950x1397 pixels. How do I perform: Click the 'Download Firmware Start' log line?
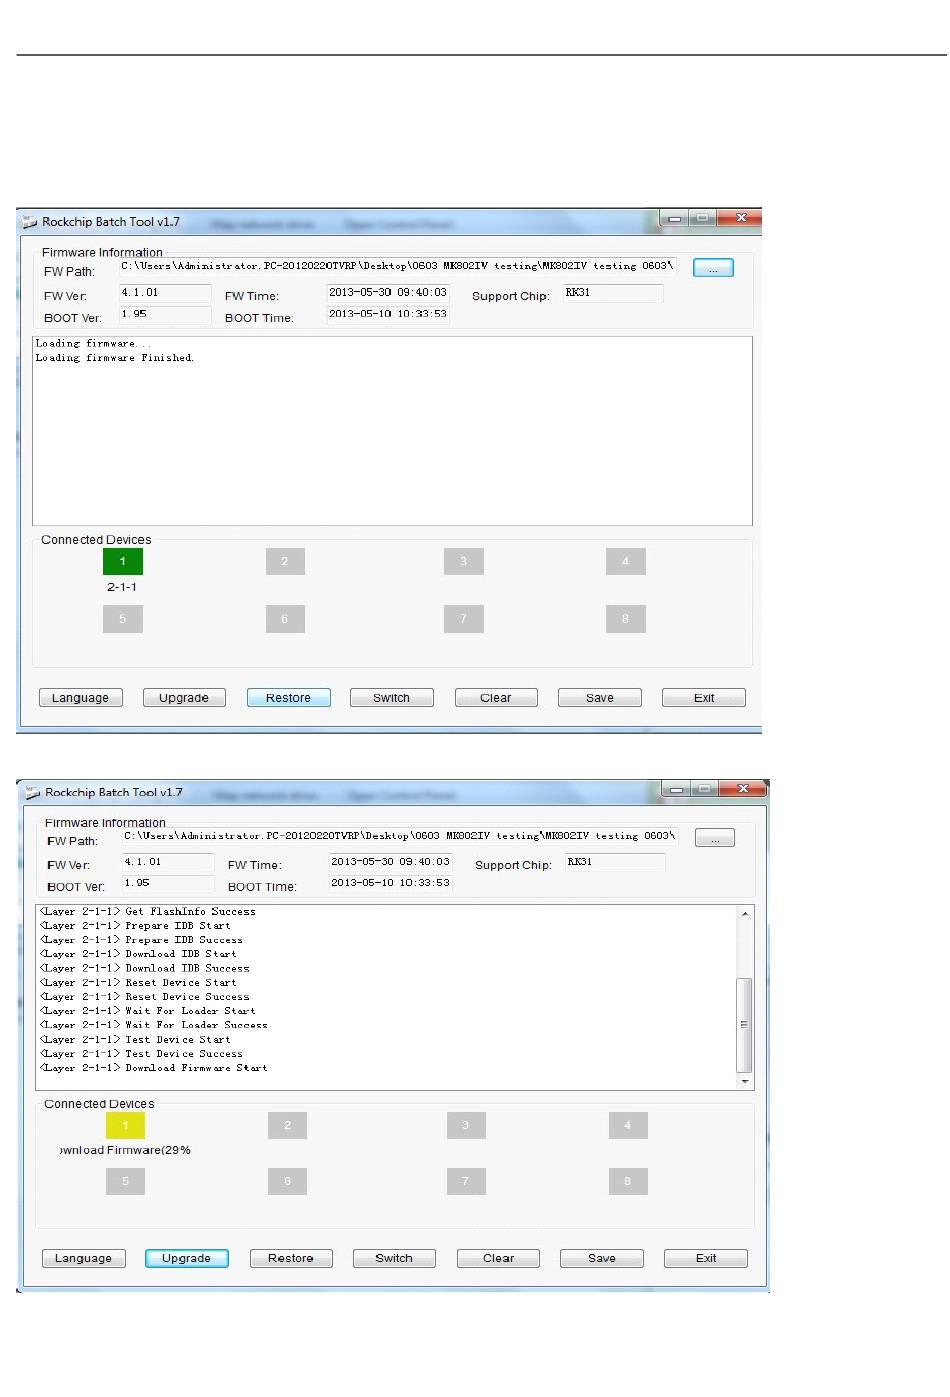point(154,1068)
